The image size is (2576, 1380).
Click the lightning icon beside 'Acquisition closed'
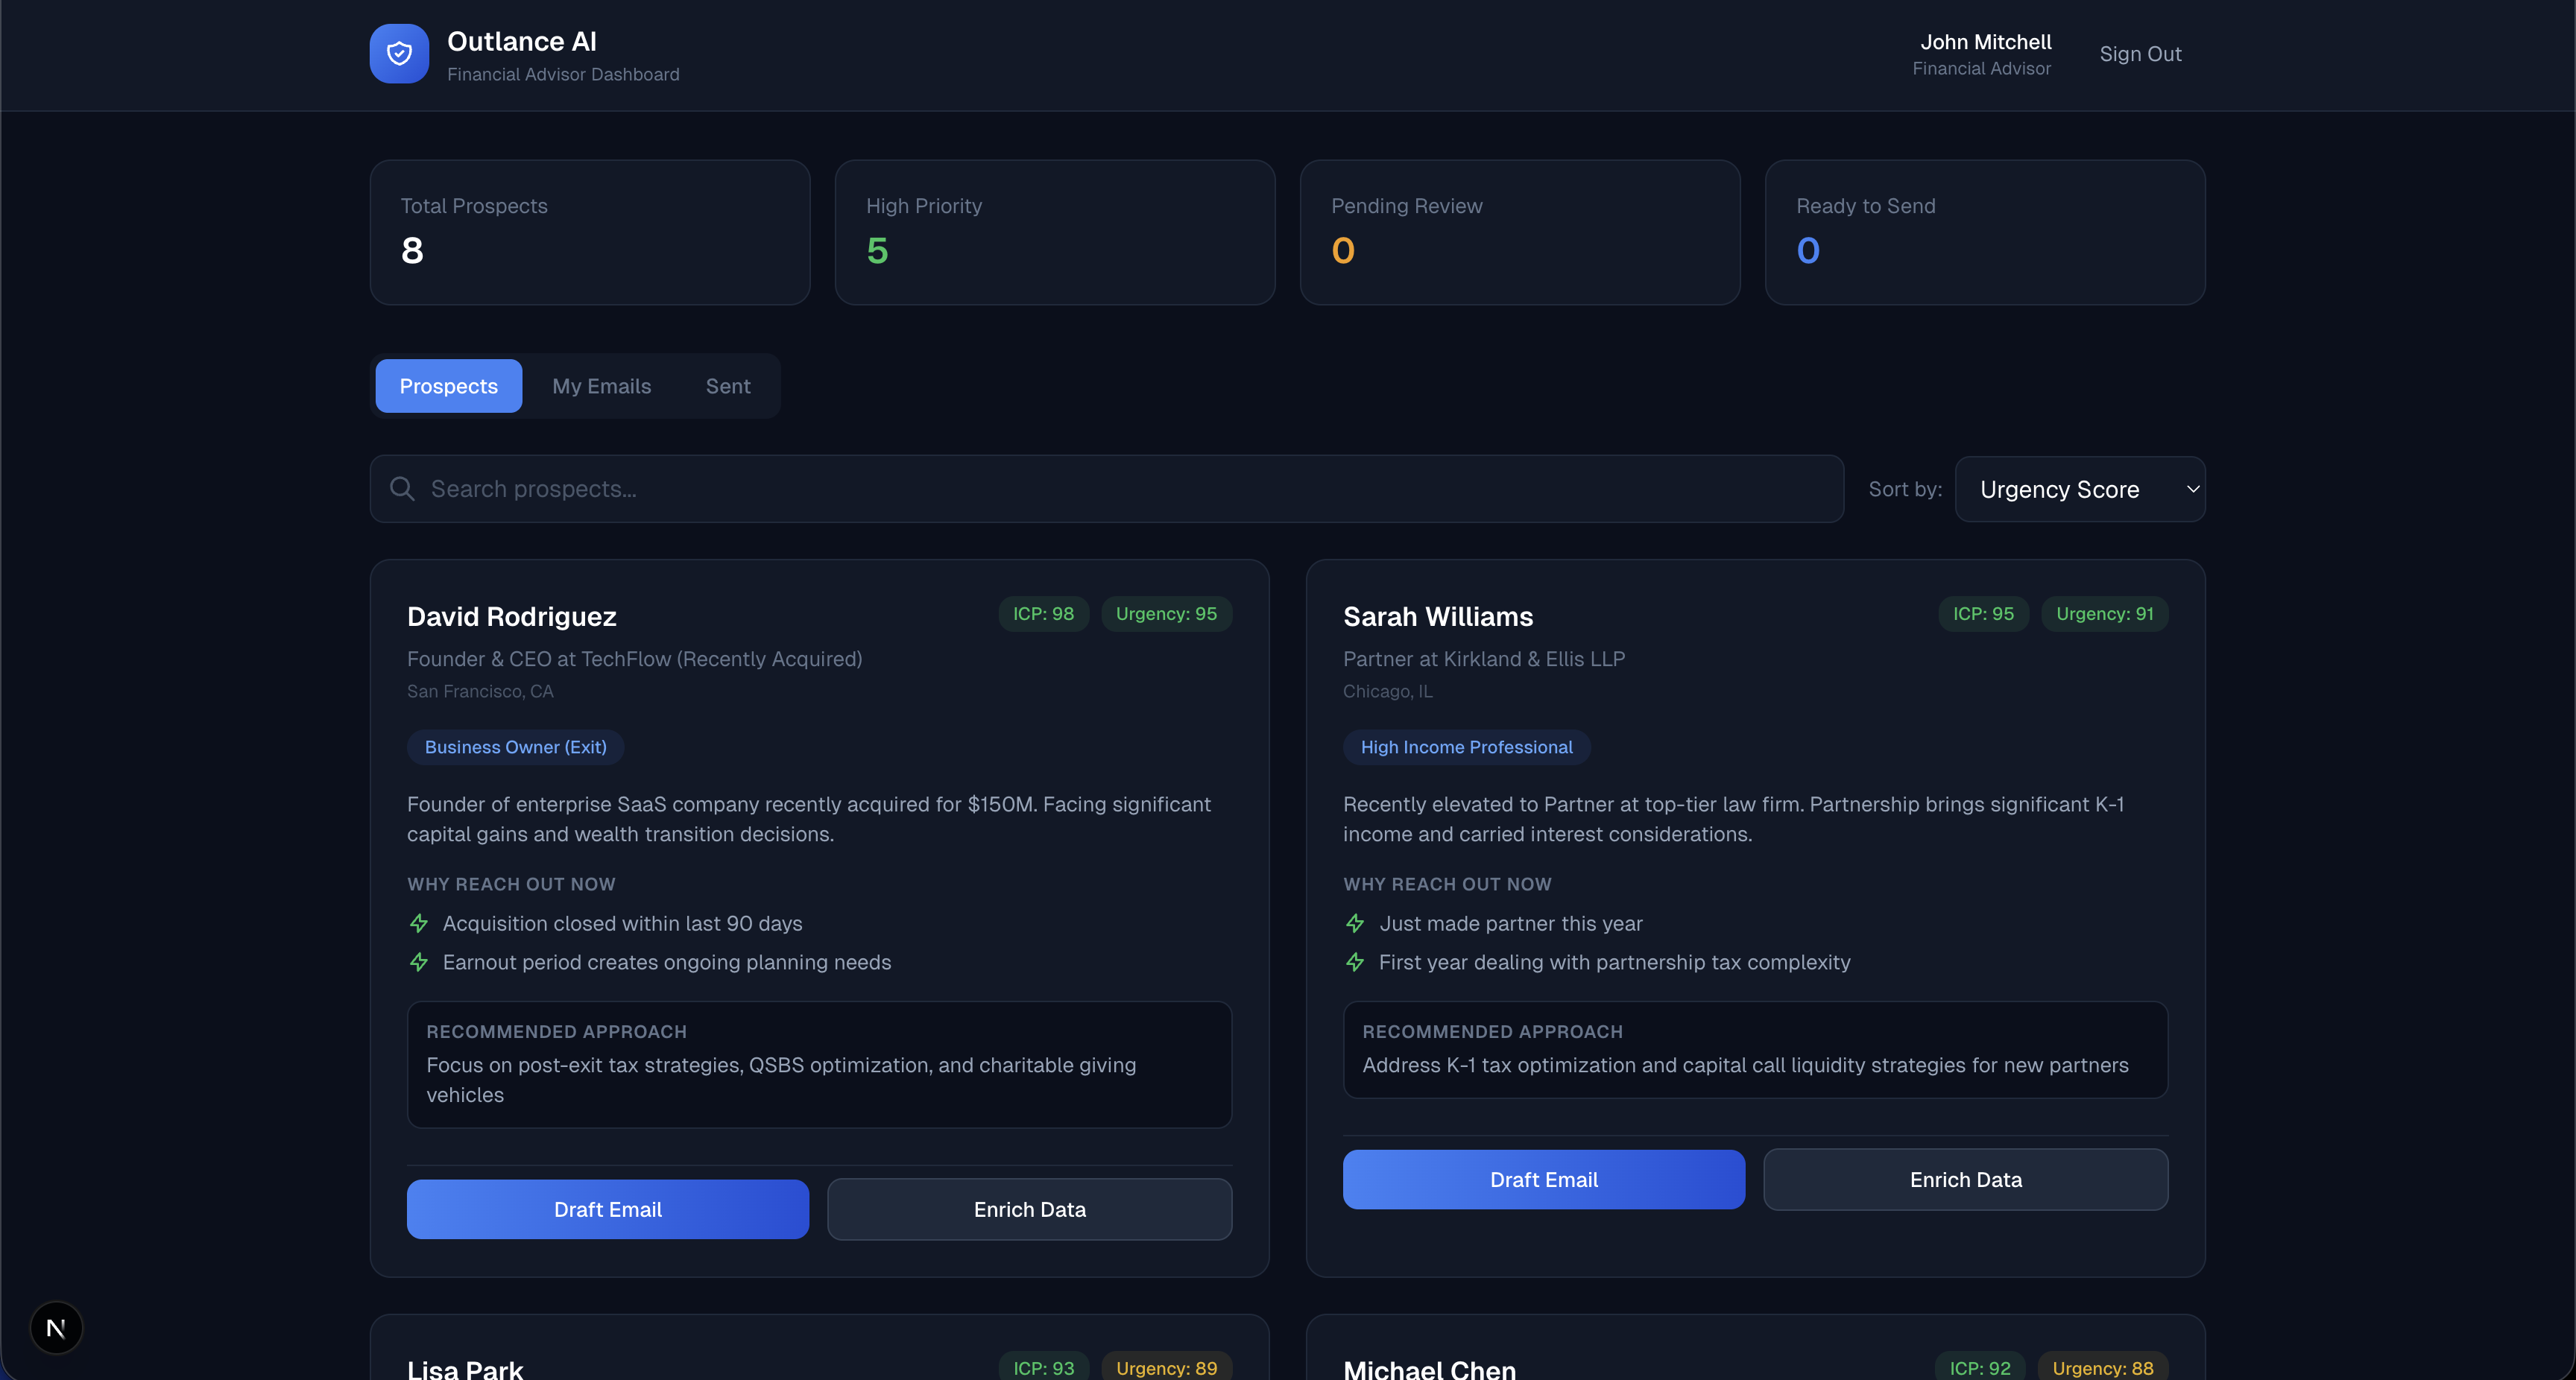419,923
